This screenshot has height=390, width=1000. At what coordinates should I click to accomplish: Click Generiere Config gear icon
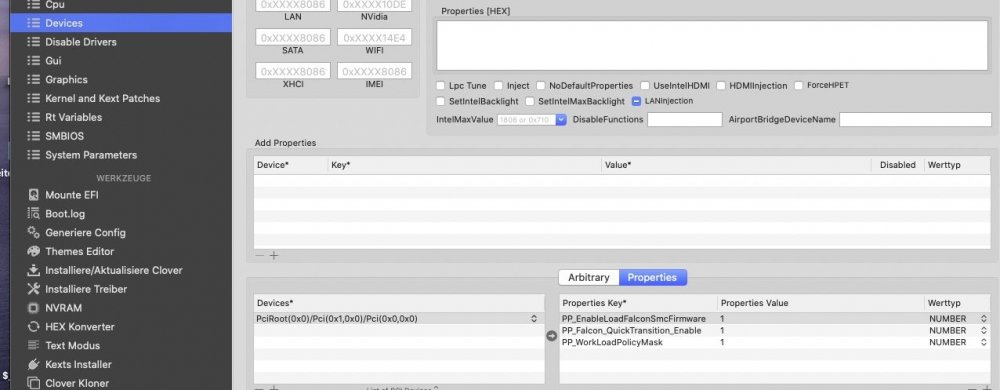[34, 233]
